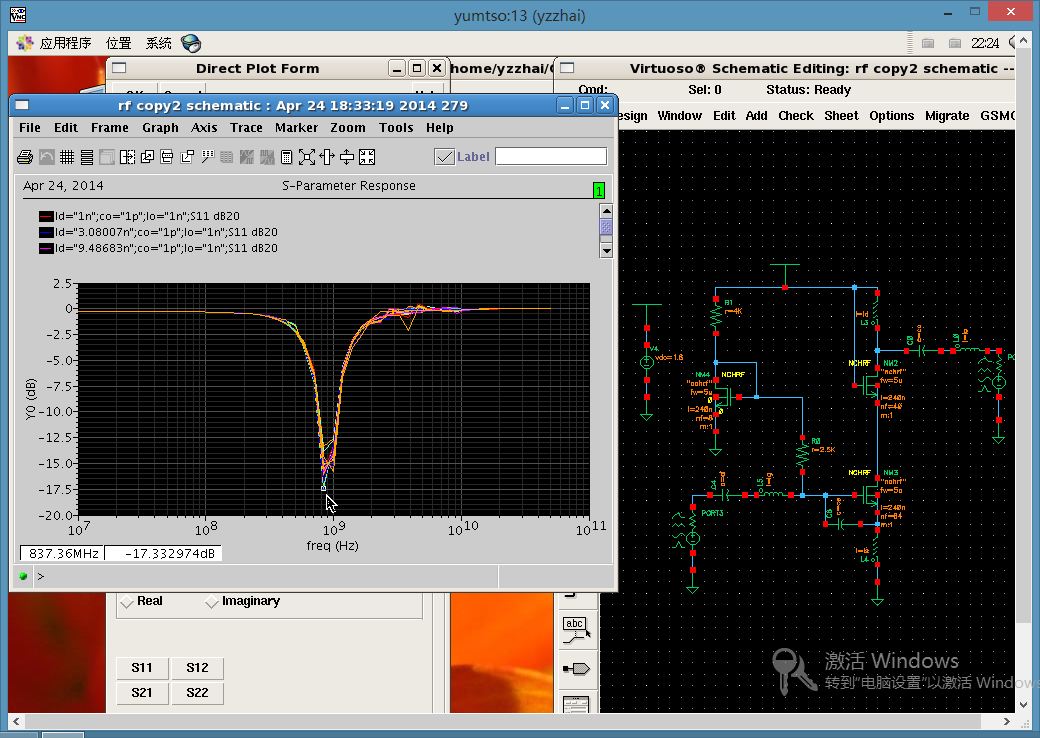Click the Print icon in waveform toolbar
Screen dimensions: 1040x738
26,157
